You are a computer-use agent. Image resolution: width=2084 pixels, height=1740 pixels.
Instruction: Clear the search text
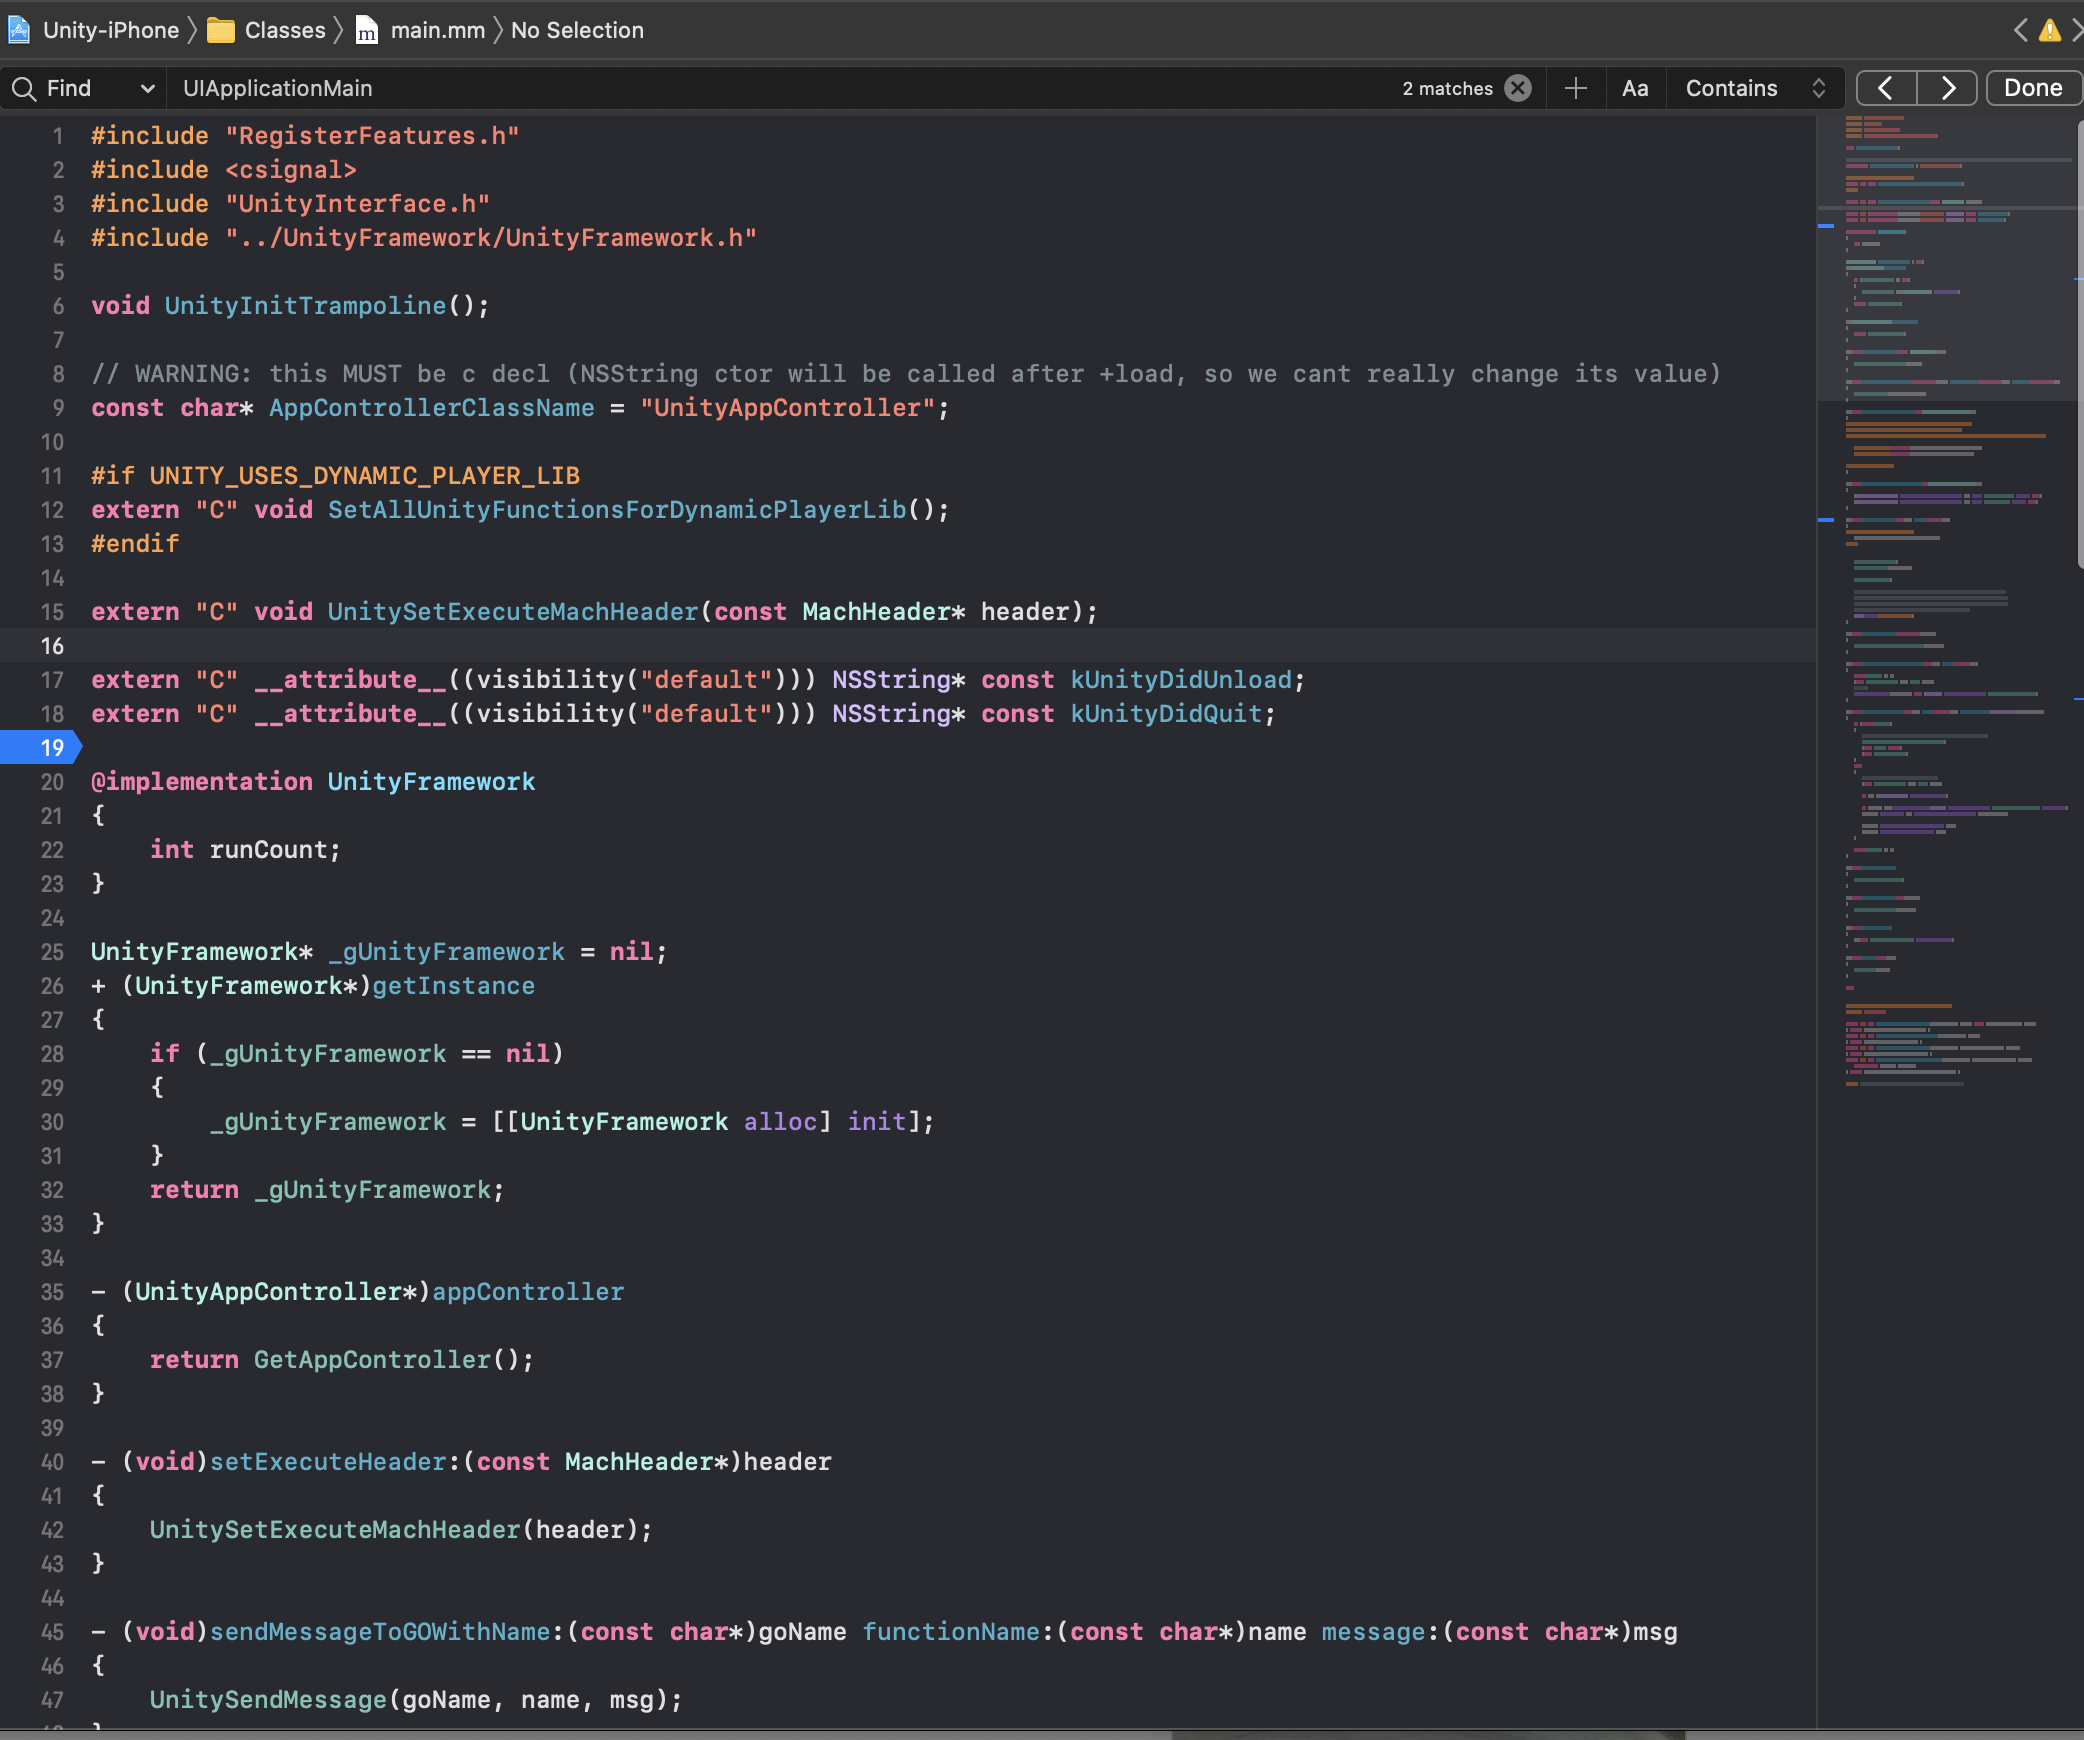[1518, 88]
